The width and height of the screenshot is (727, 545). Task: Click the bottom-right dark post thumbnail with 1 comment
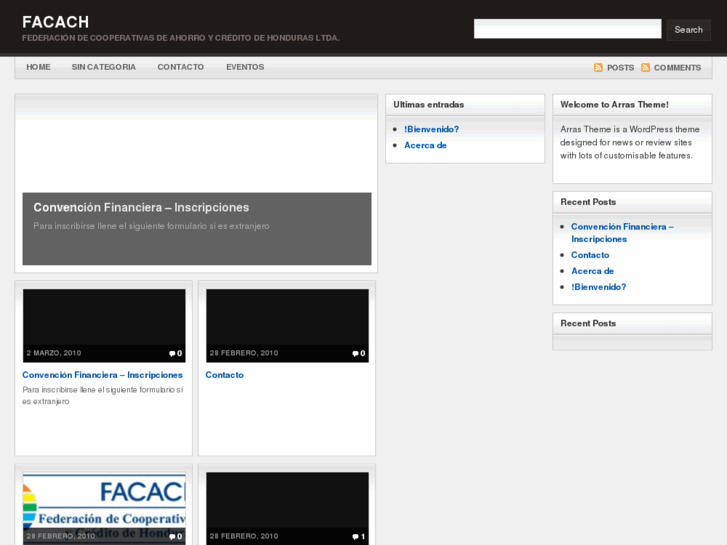287,508
